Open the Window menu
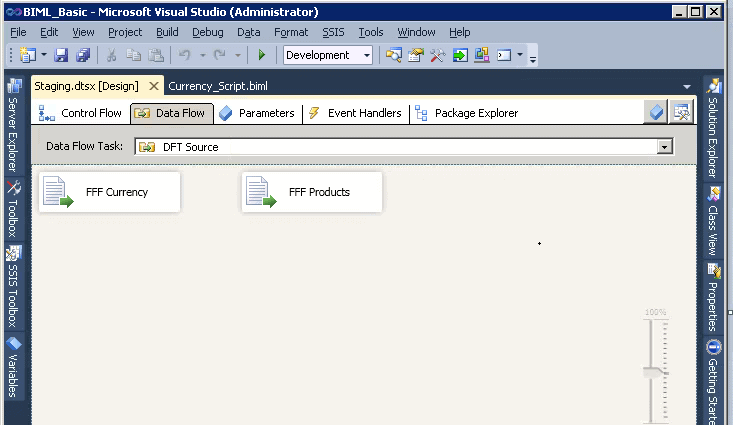 coord(416,32)
